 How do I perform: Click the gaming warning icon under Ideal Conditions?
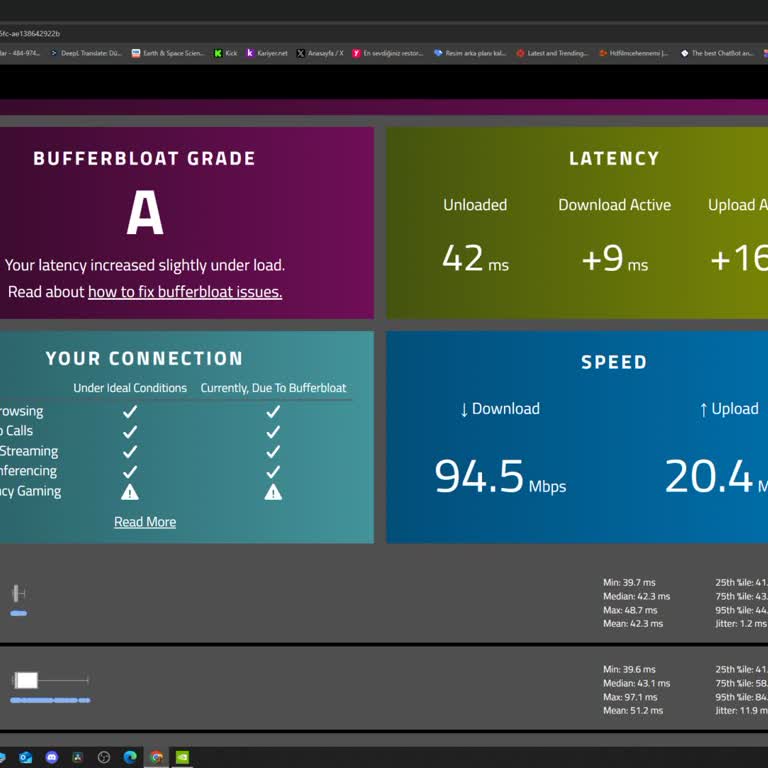tap(130, 492)
